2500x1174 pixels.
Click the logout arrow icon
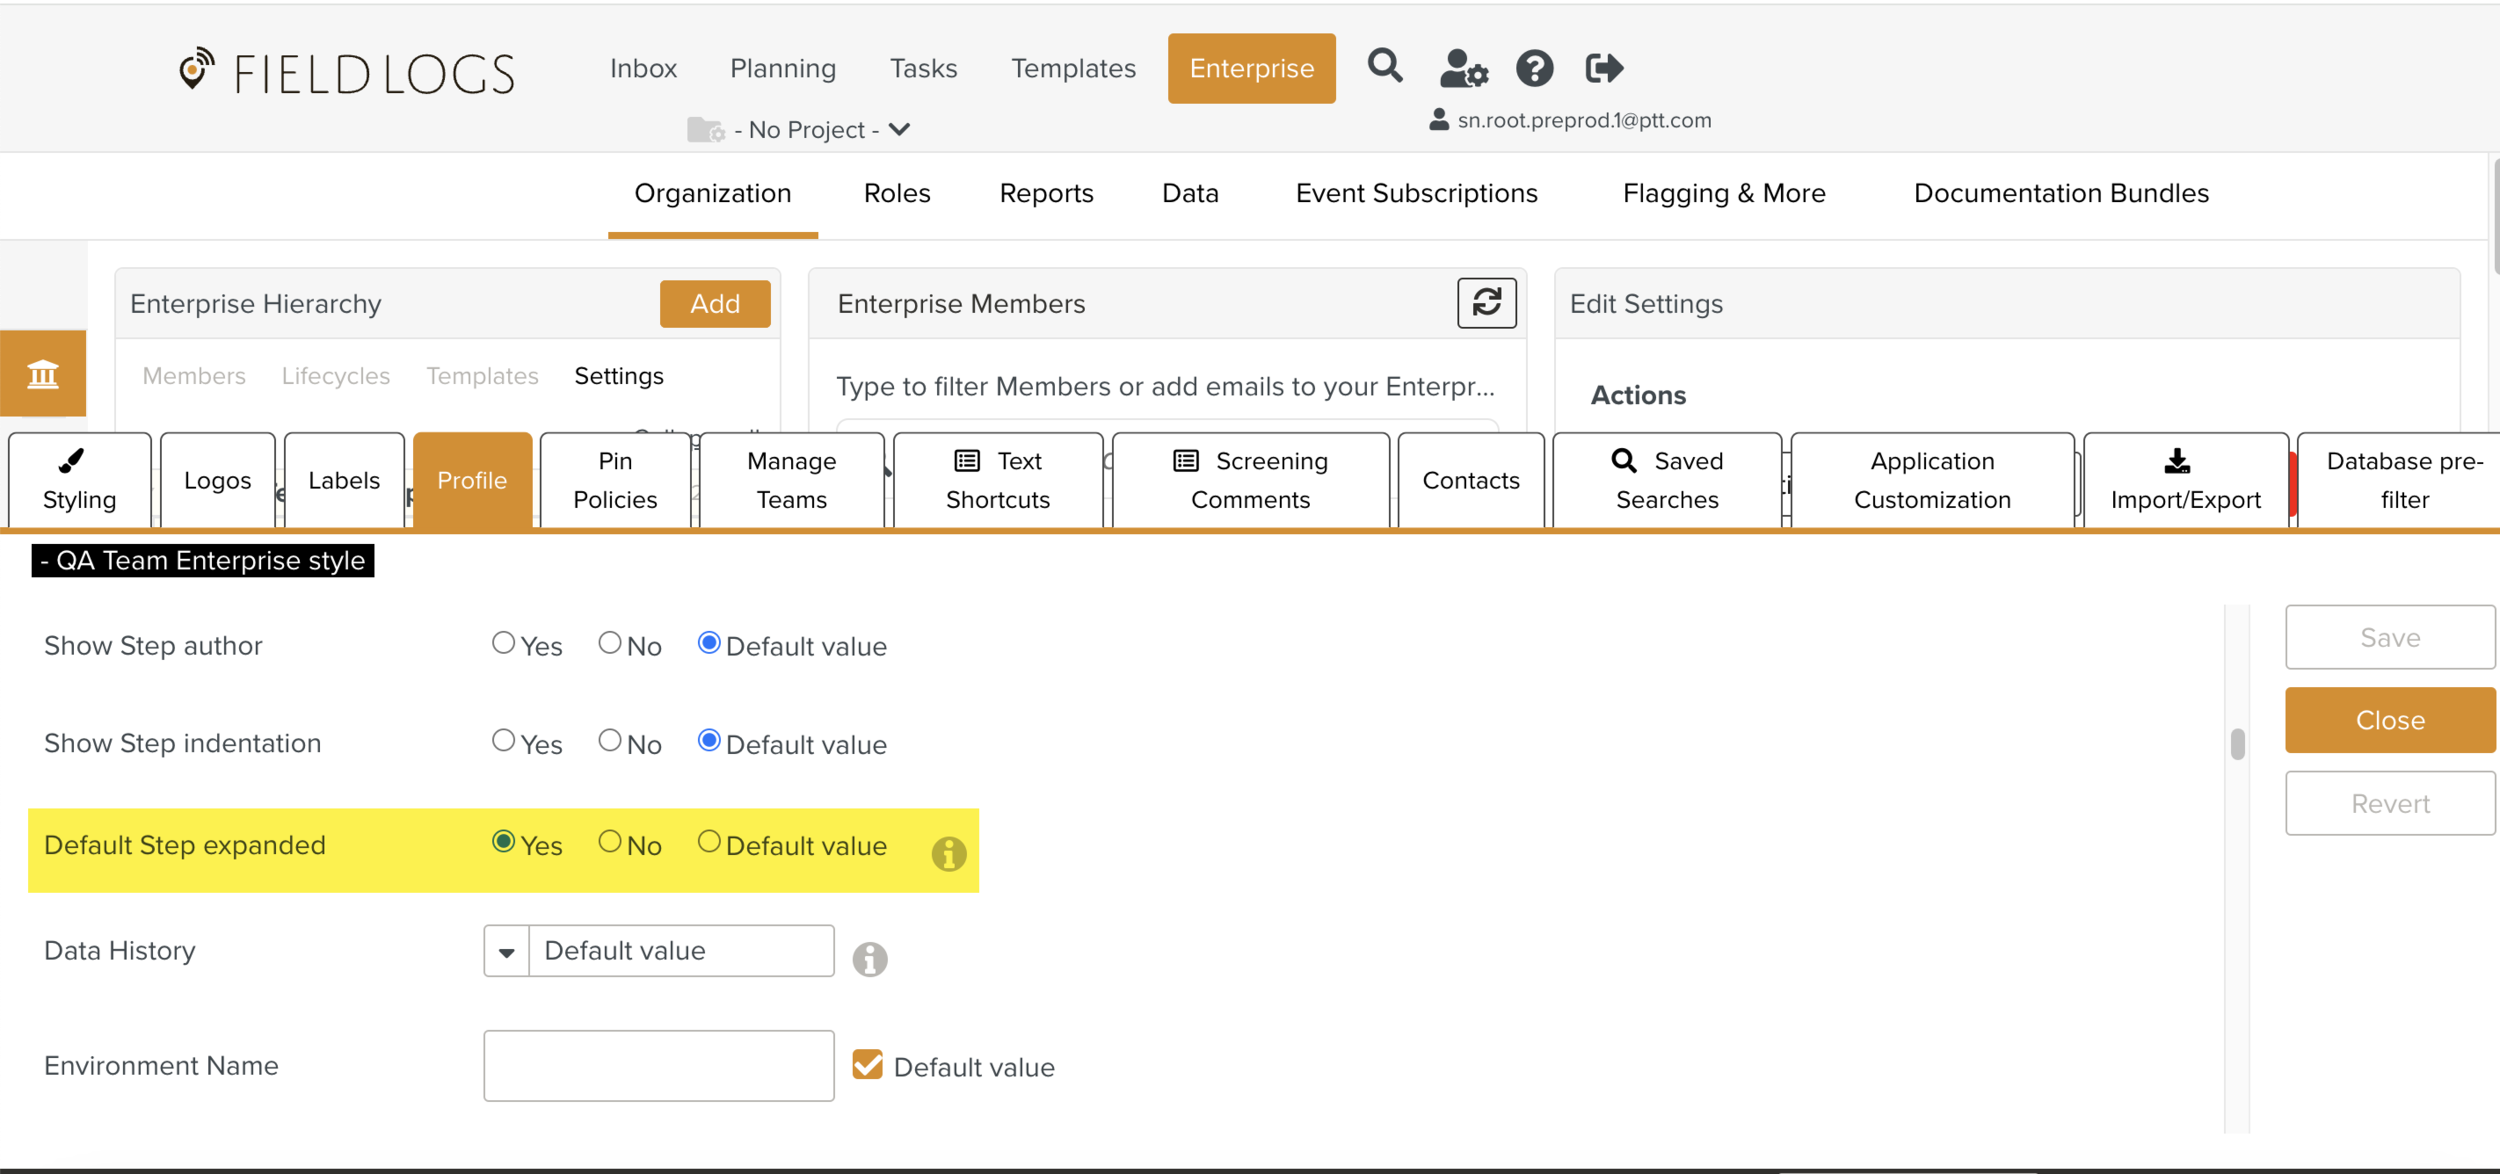[x=1604, y=69]
